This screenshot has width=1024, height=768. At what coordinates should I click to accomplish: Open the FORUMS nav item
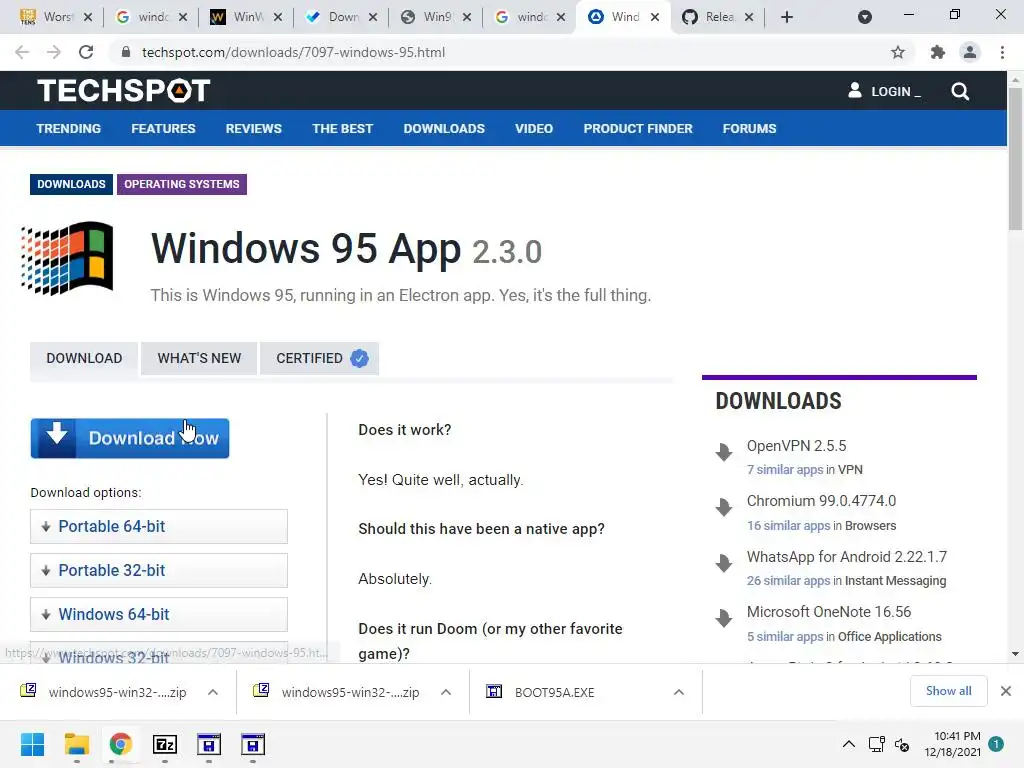point(749,129)
